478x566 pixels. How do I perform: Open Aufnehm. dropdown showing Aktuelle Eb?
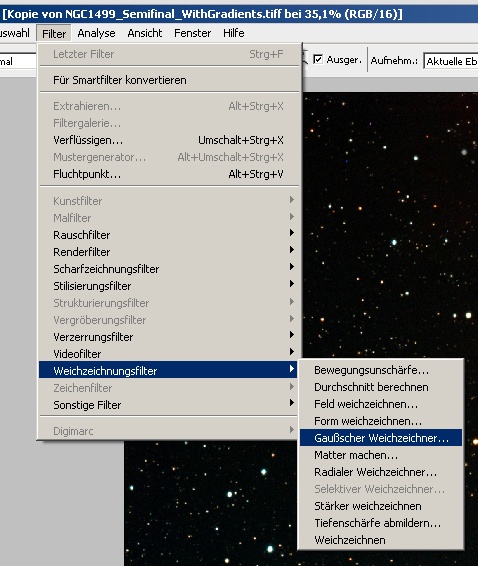pos(451,61)
